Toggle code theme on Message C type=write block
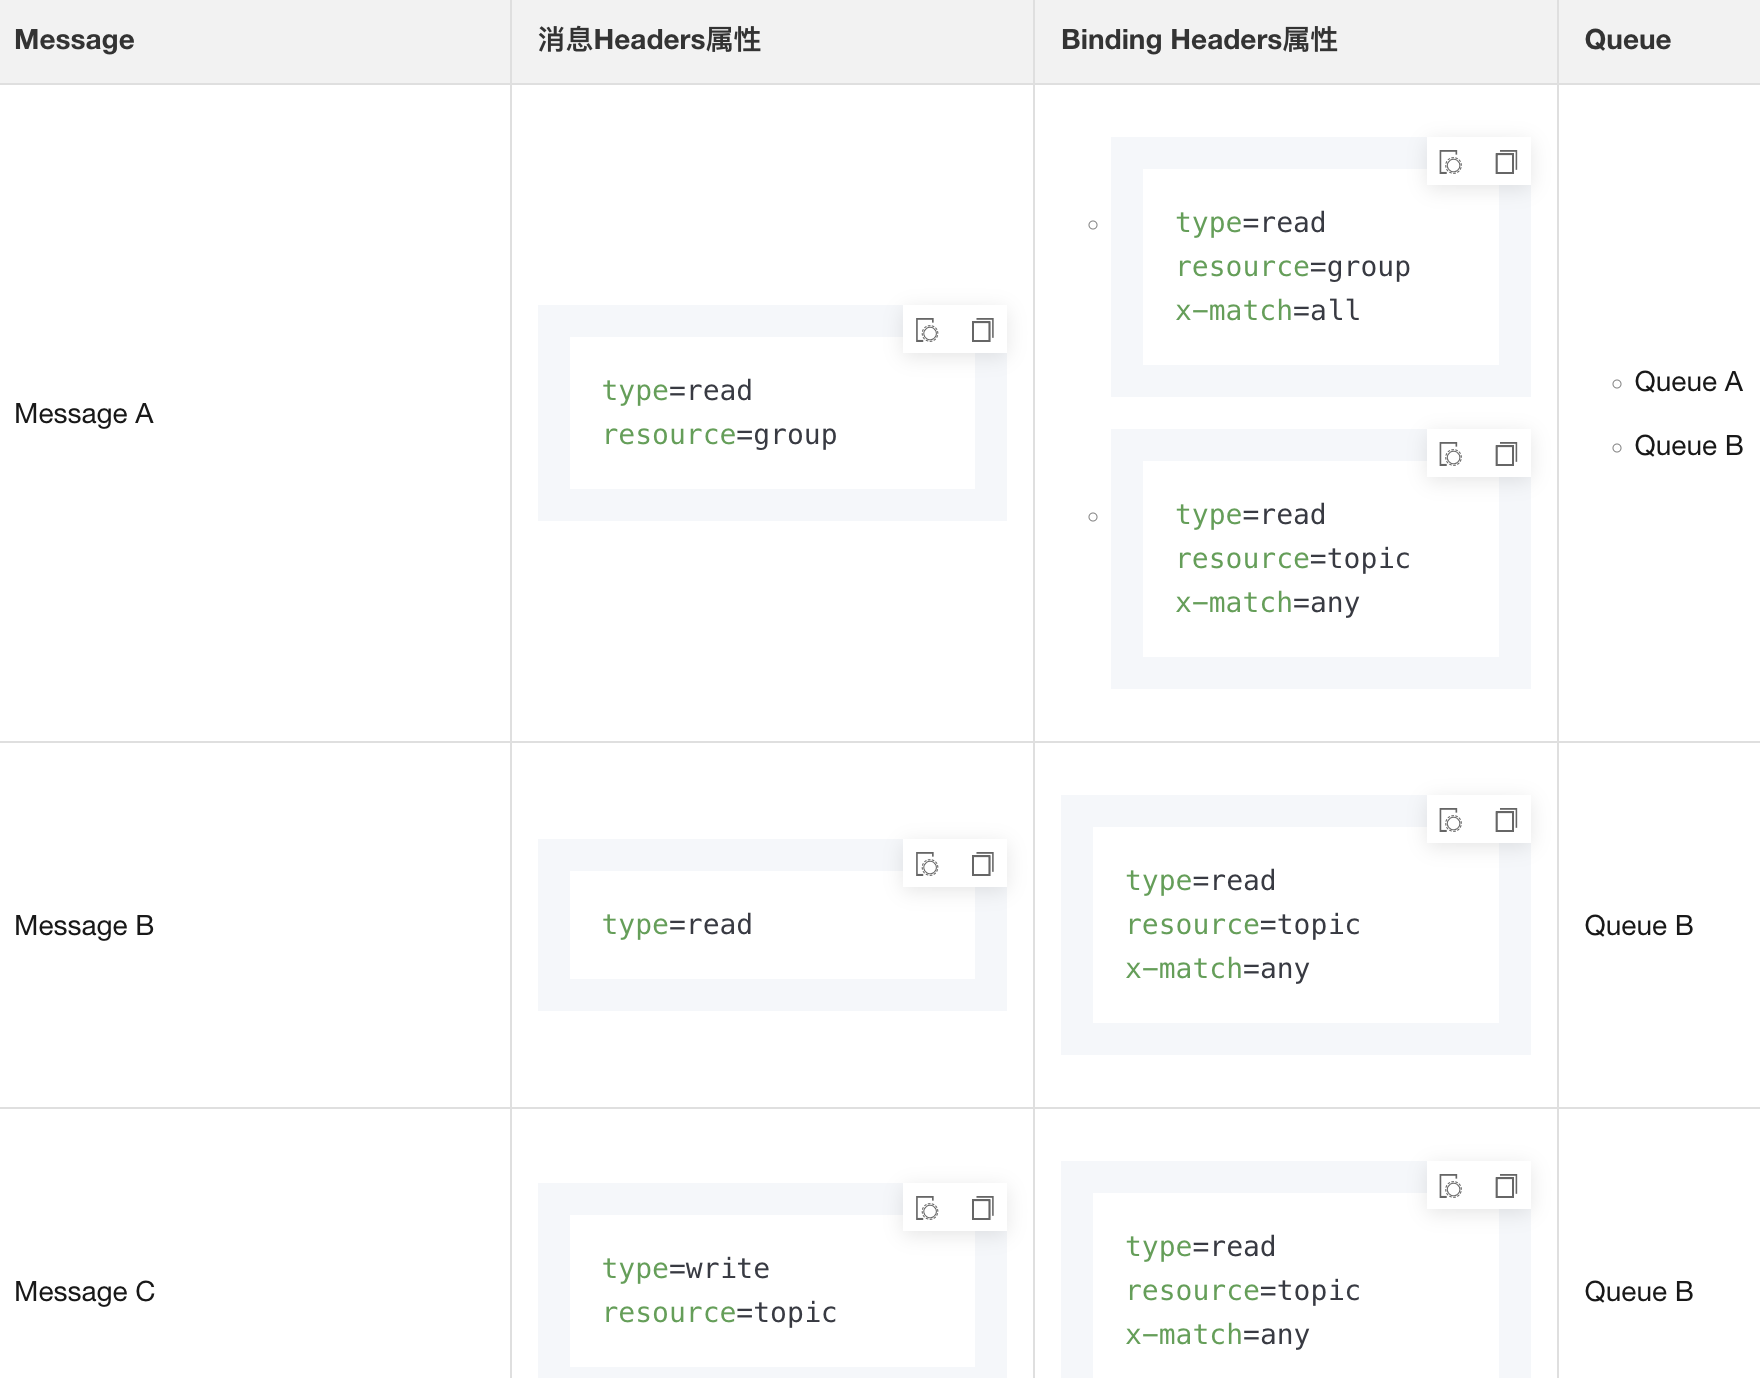This screenshot has width=1760, height=1378. (x=928, y=1208)
